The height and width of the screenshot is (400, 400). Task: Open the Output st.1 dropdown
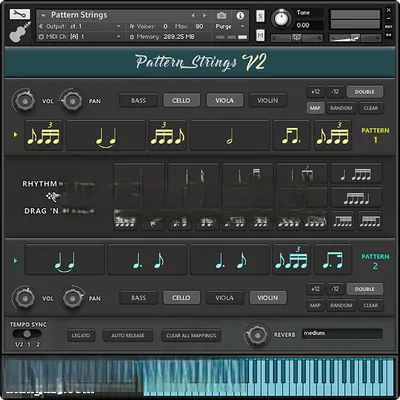[79, 26]
